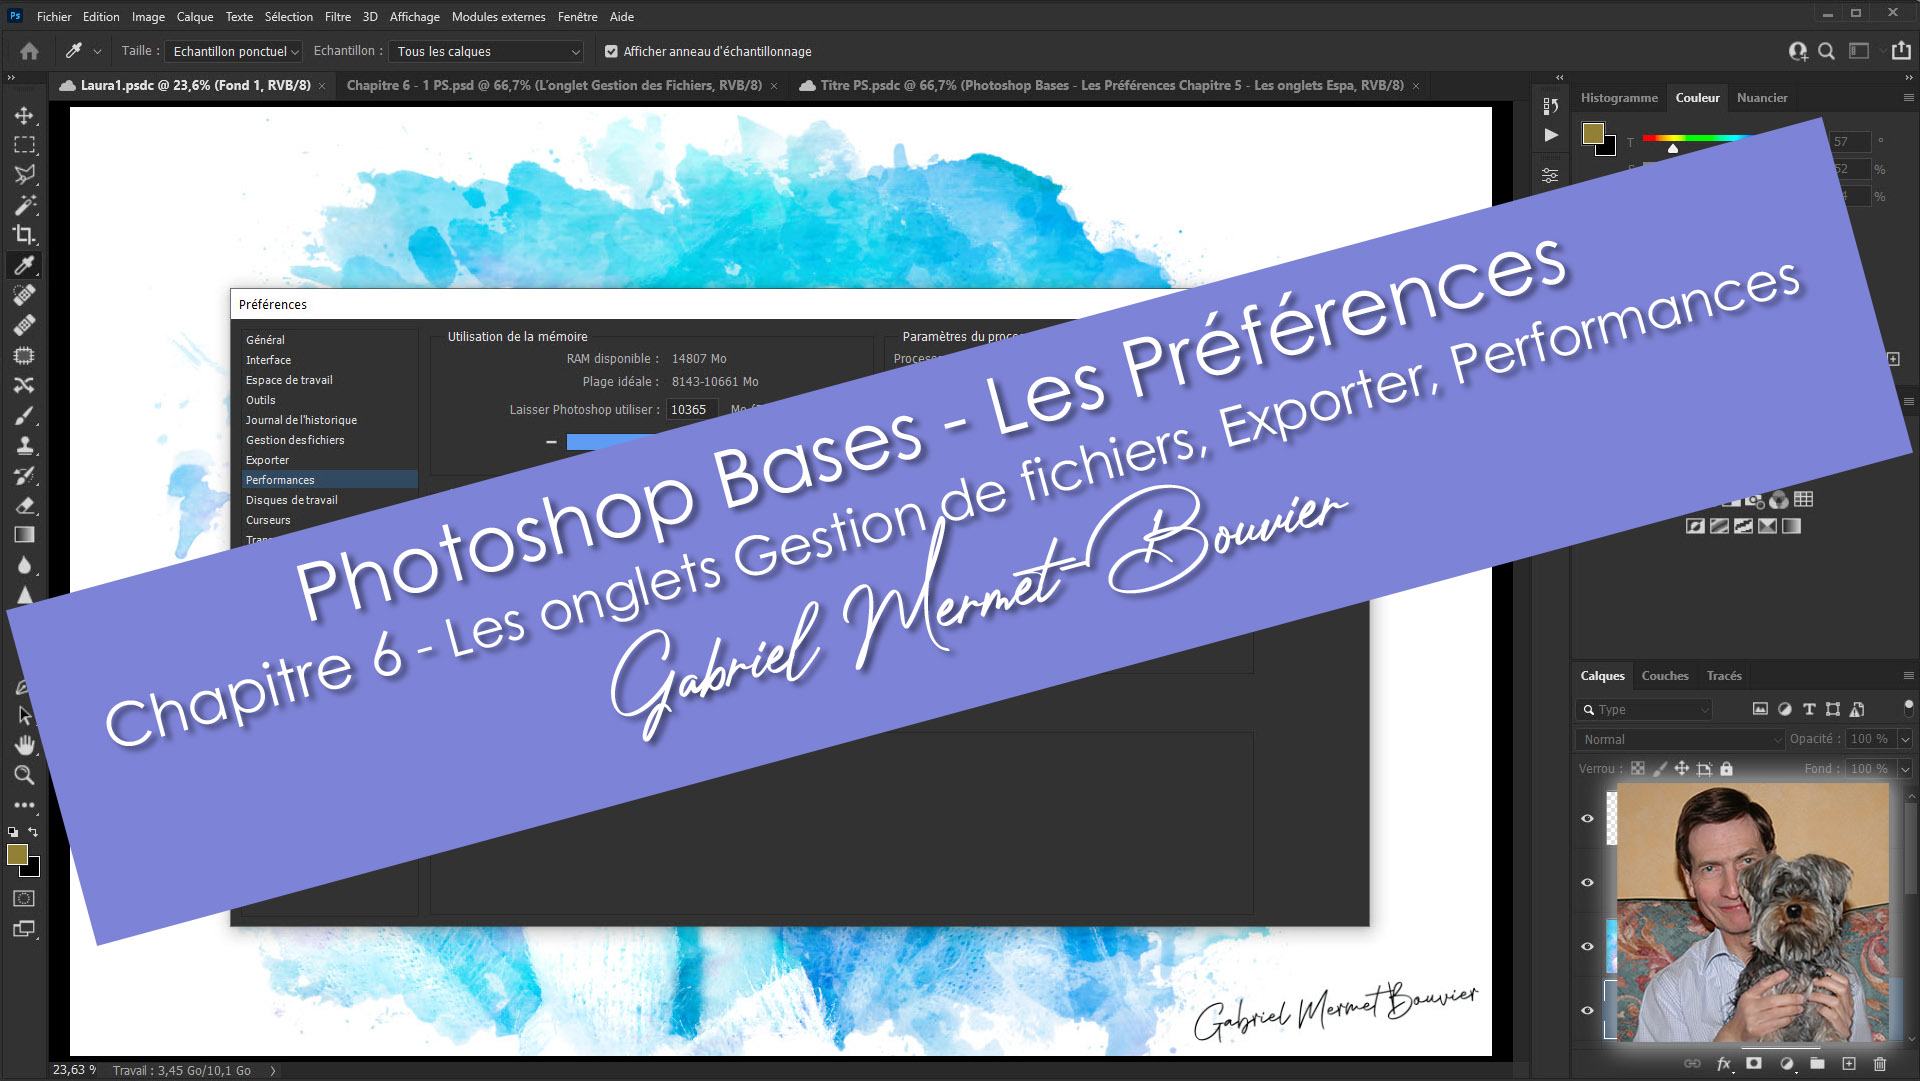
Task: Open the Filtre menu
Action: 337,16
